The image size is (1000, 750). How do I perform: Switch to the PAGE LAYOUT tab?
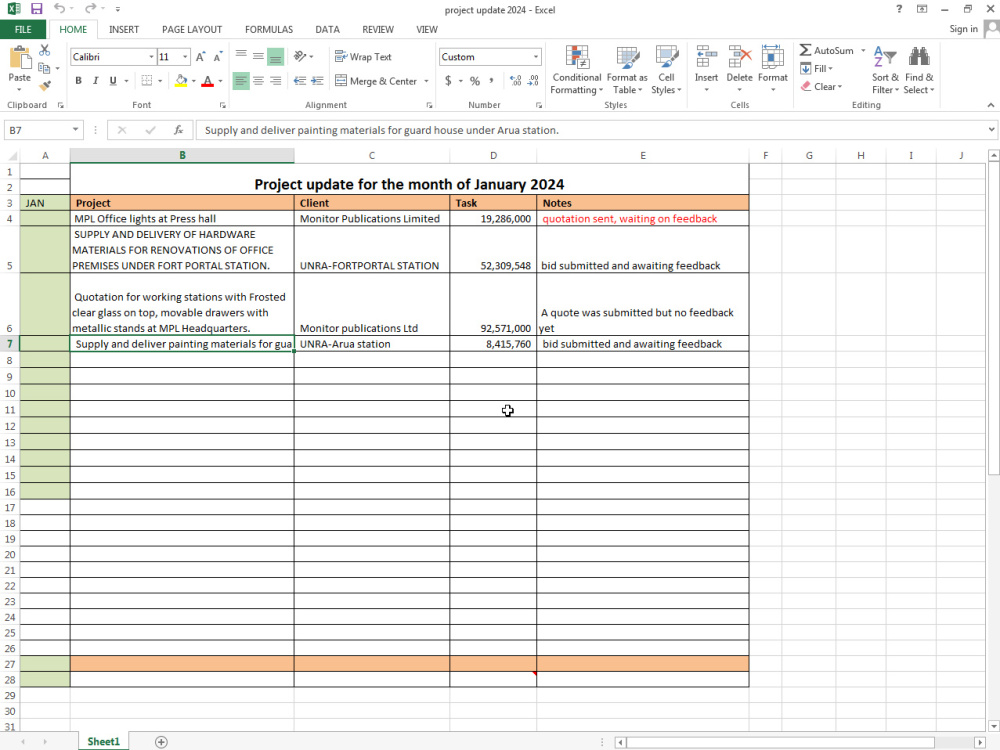(192, 29)
